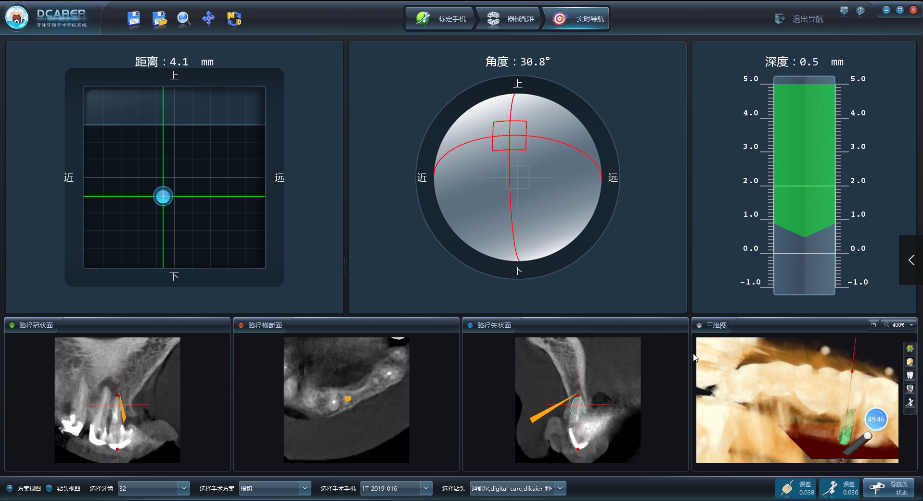Open the tooth position dropdown showing 32
Viewport: 923px width, 501px height.
pos(153,488)
